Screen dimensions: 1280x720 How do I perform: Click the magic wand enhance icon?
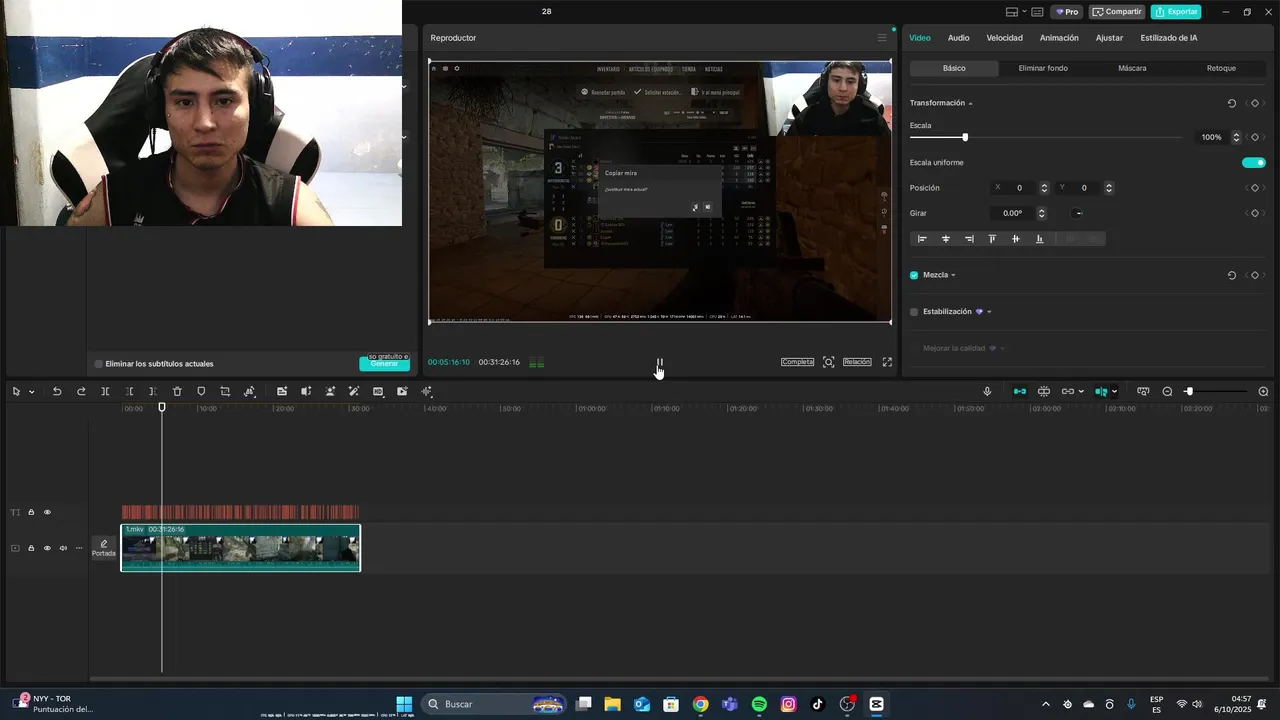354,392
